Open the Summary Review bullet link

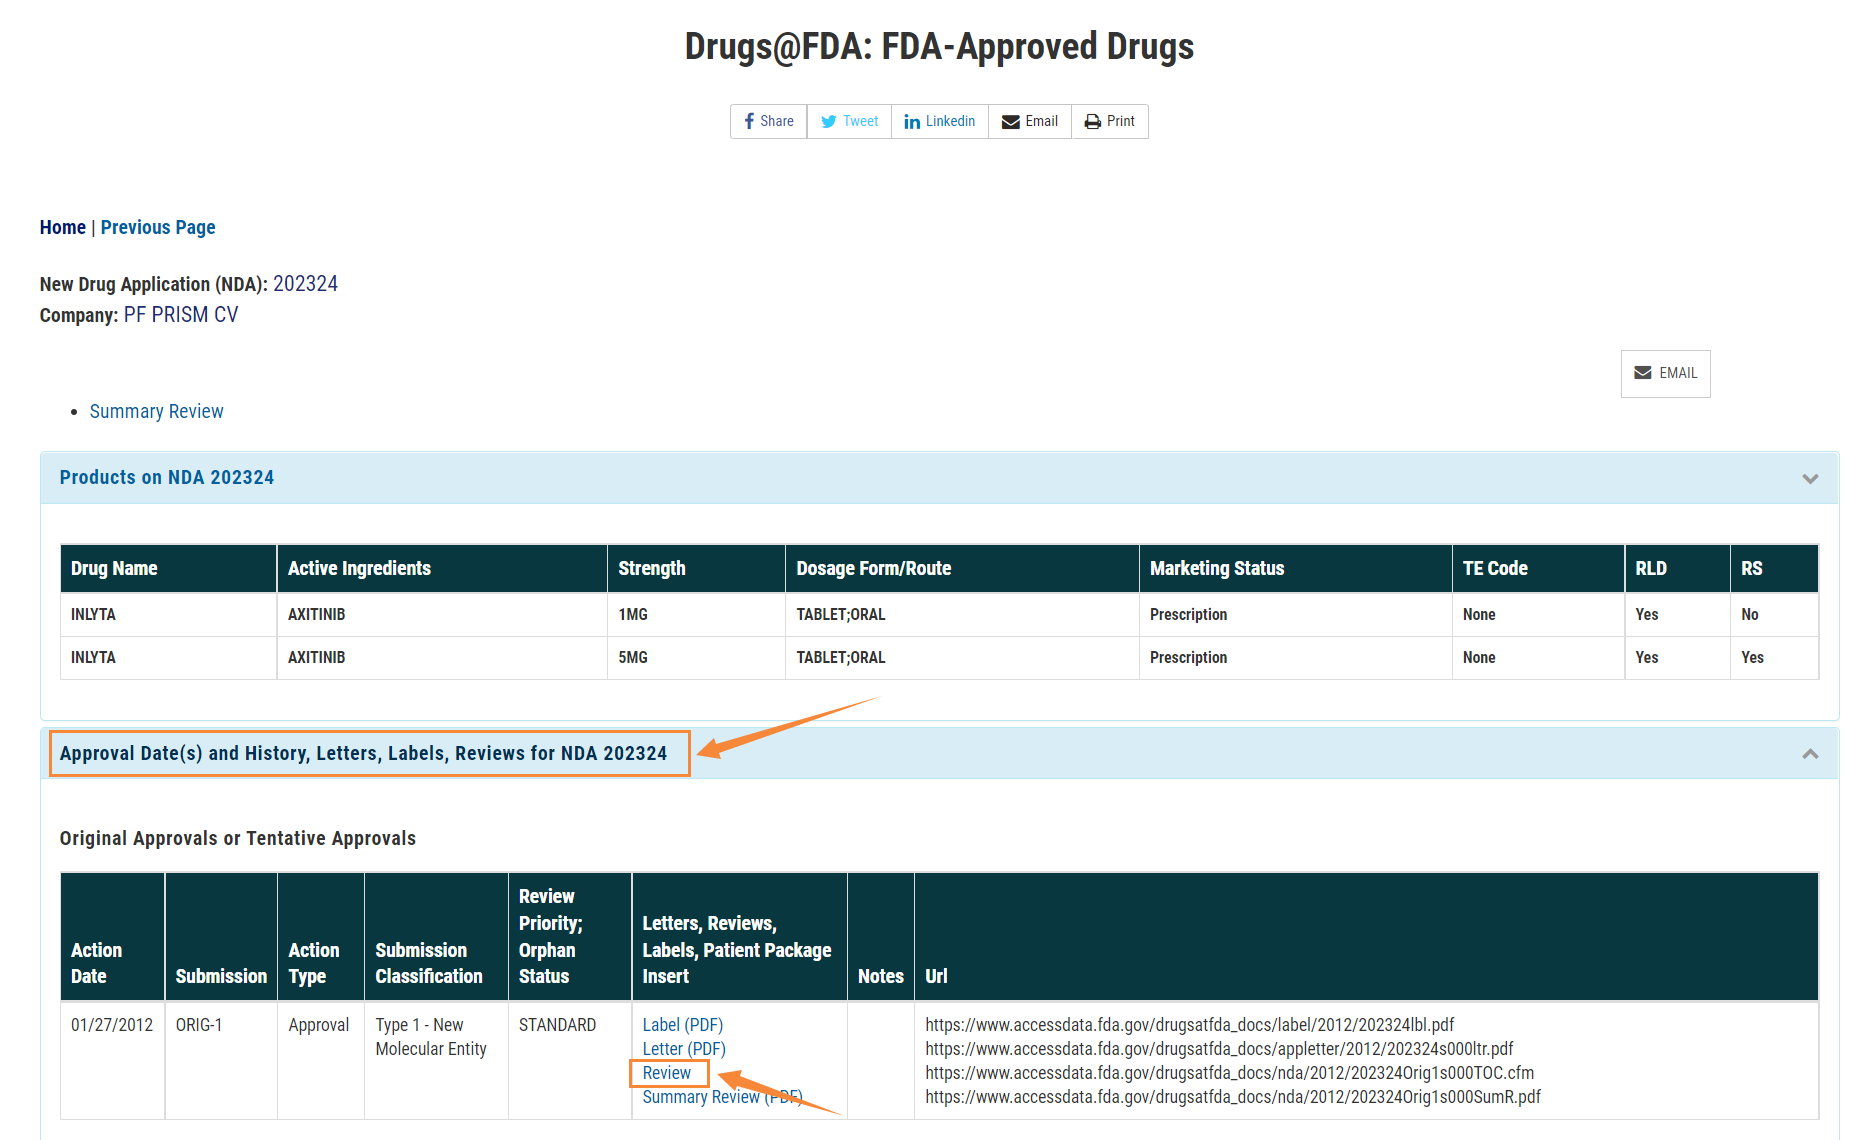[157, 412]
